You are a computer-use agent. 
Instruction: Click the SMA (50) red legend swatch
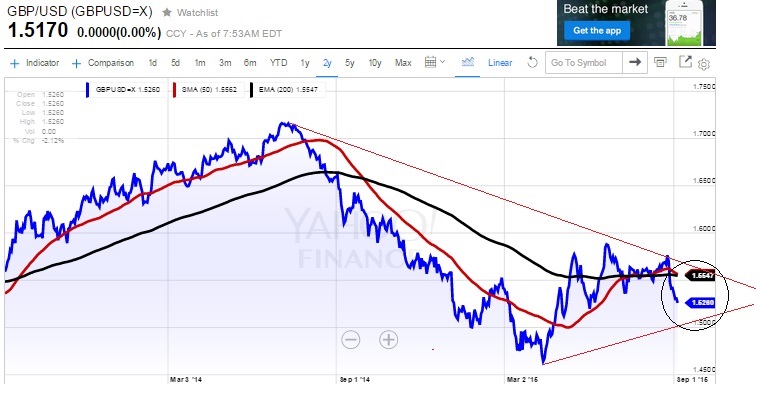pos(175,90)
